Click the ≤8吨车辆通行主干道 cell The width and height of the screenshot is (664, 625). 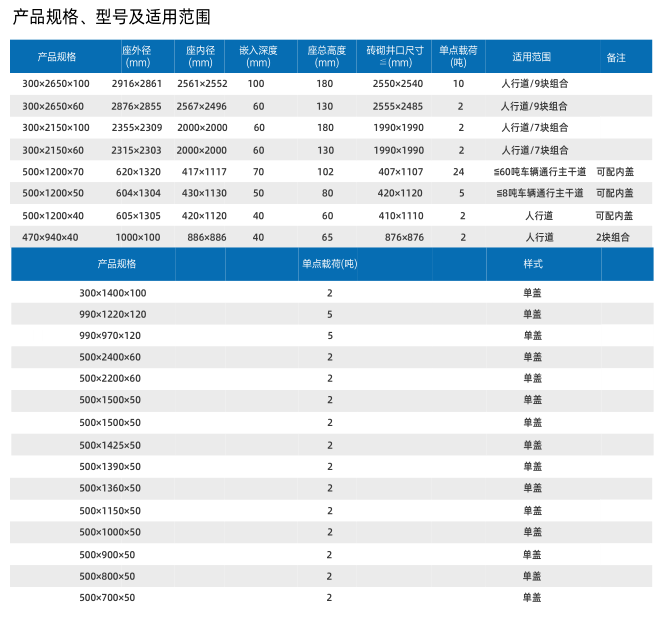pyautogui.click(x=539, y=193)
